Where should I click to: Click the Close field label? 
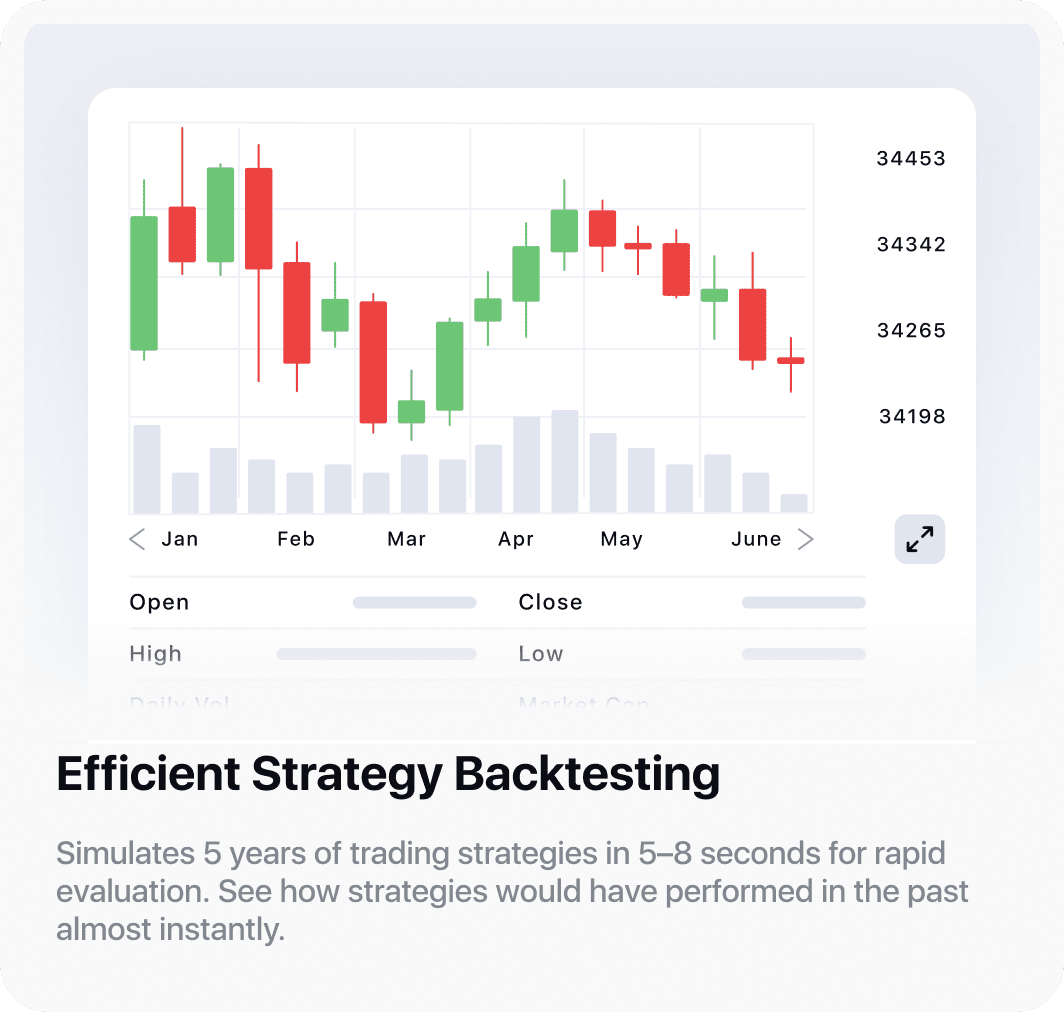550,602
